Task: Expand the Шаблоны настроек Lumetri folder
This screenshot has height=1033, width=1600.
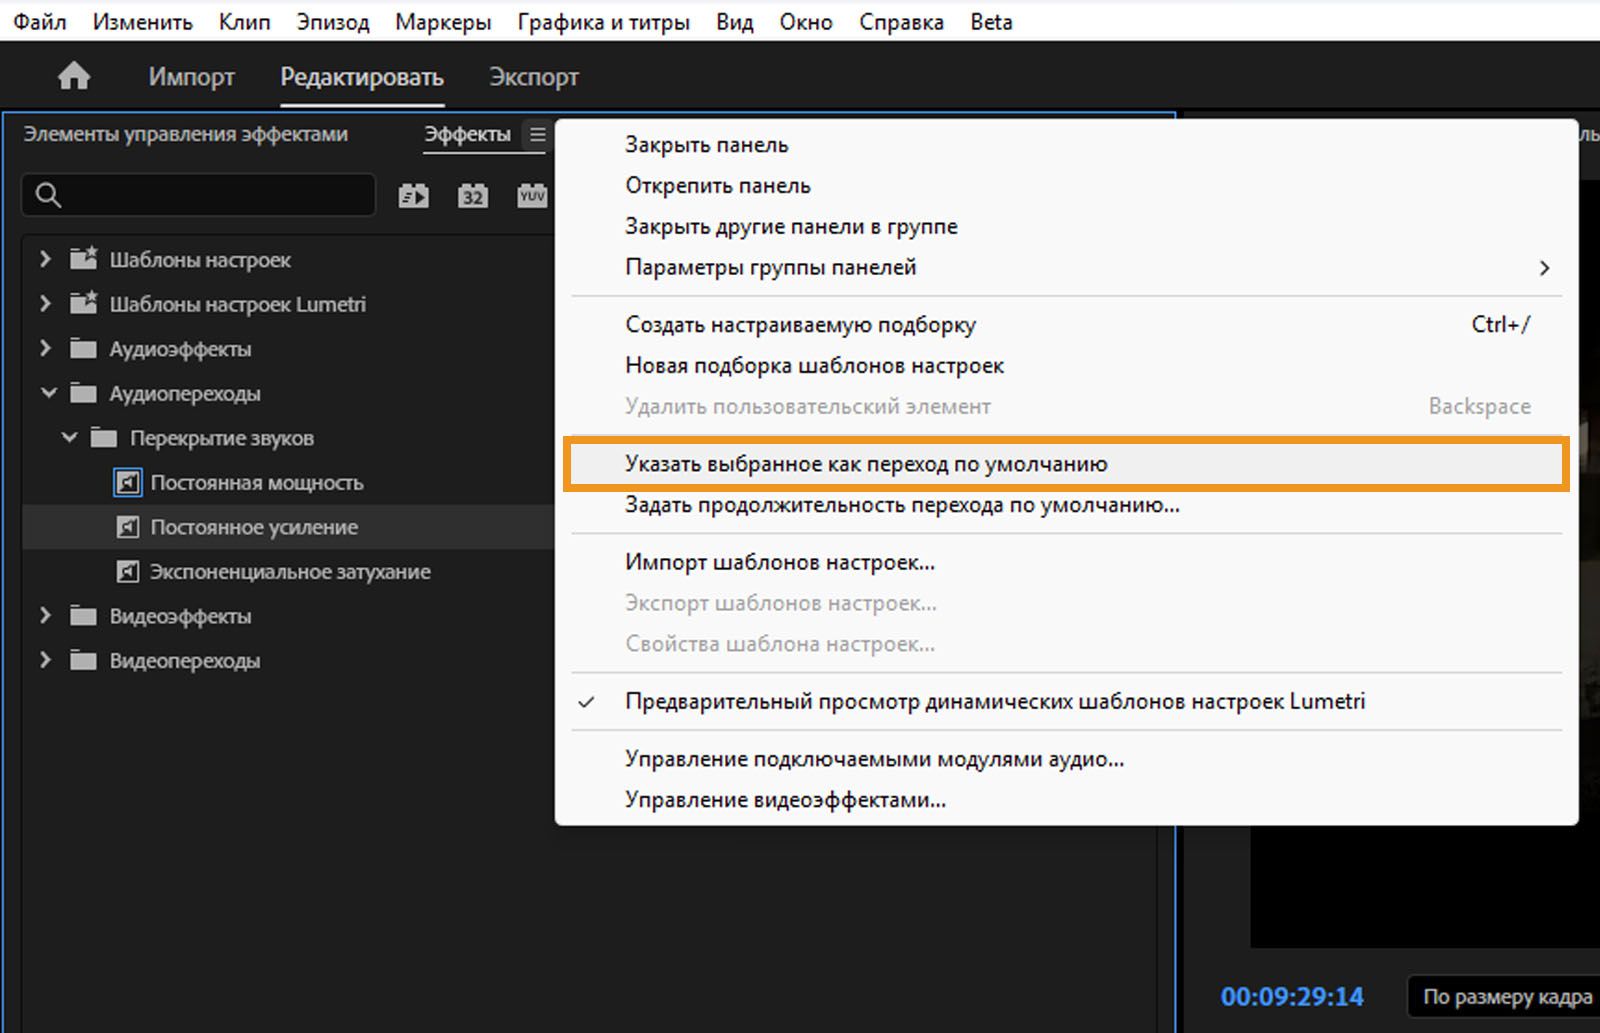Action: [45, 303]
